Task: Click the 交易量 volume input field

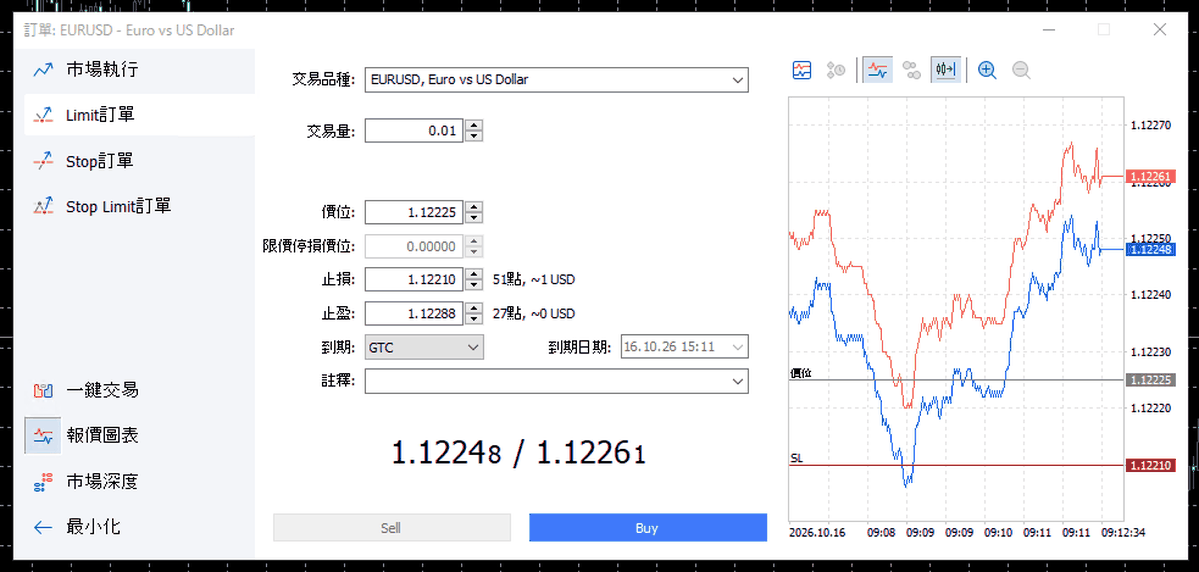Action: (414, 131)
